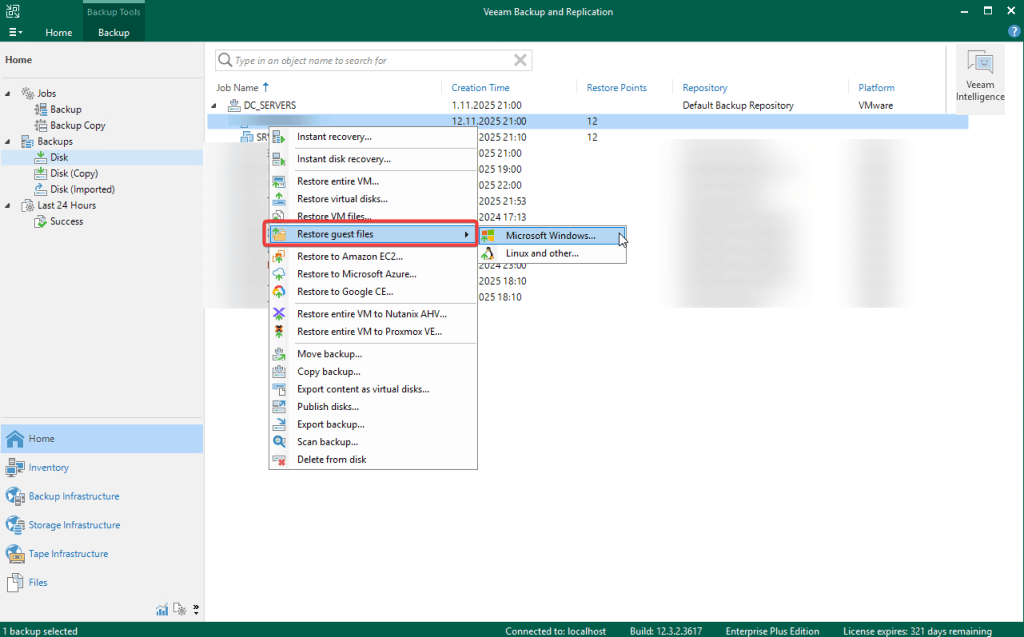Viewport: 1024px width, 637px height.
Task: Collapse the DC_SERVERS job row
Action: point(214,106)
